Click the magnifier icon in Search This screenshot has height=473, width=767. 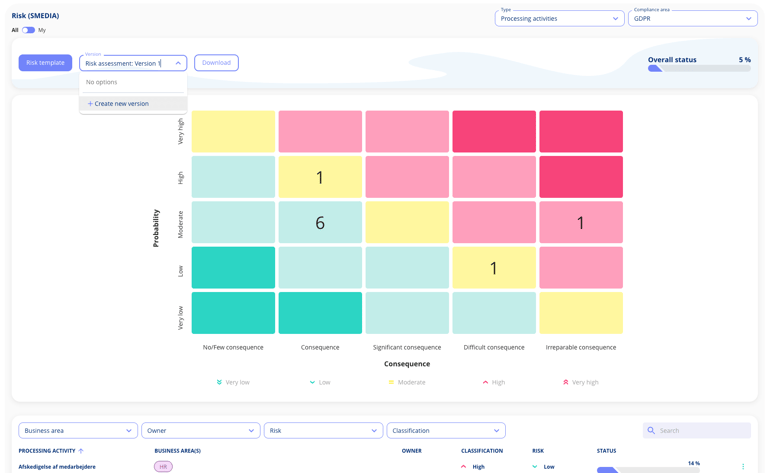click(651, 430)
